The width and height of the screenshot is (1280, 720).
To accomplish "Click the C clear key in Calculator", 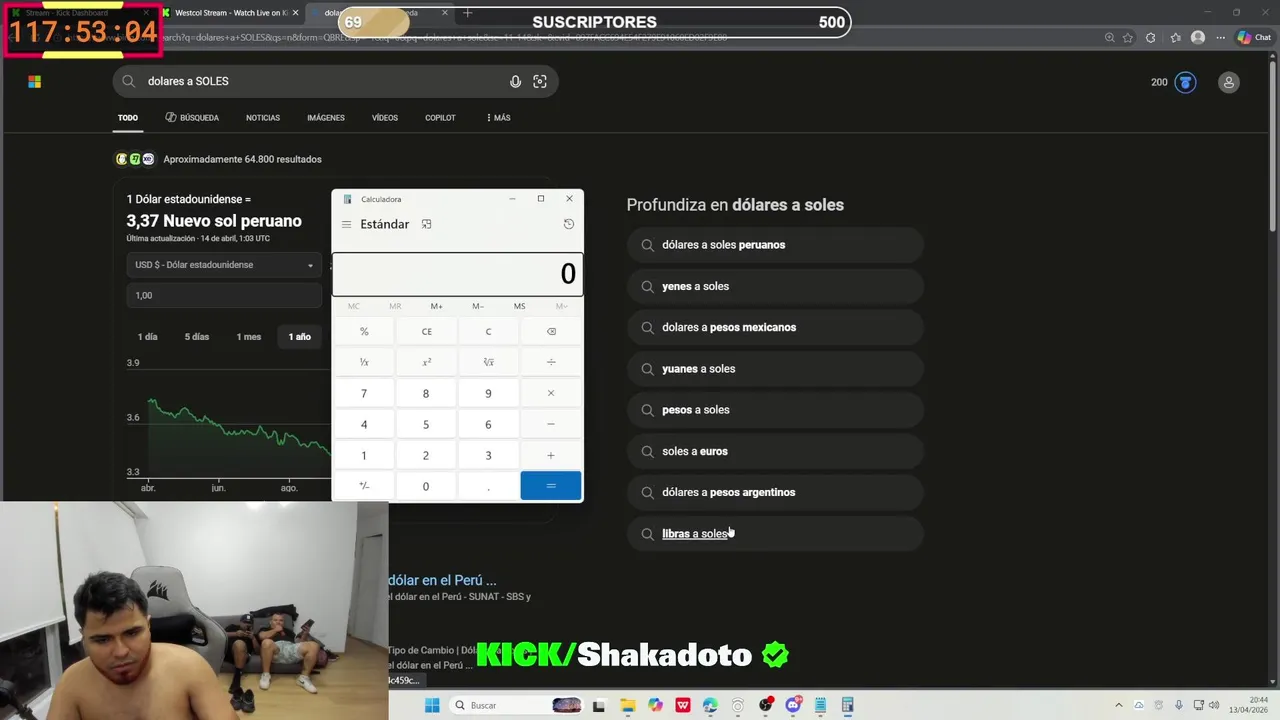I will [488, 331].
